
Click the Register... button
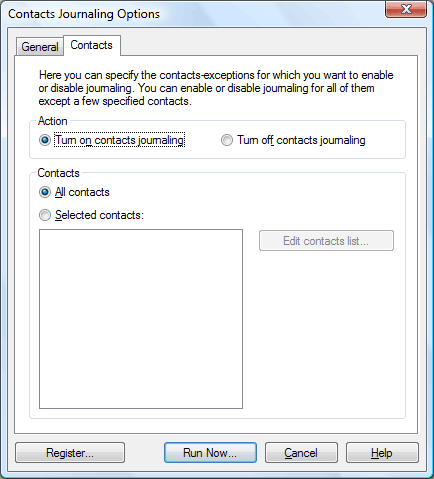pos(70,453)
